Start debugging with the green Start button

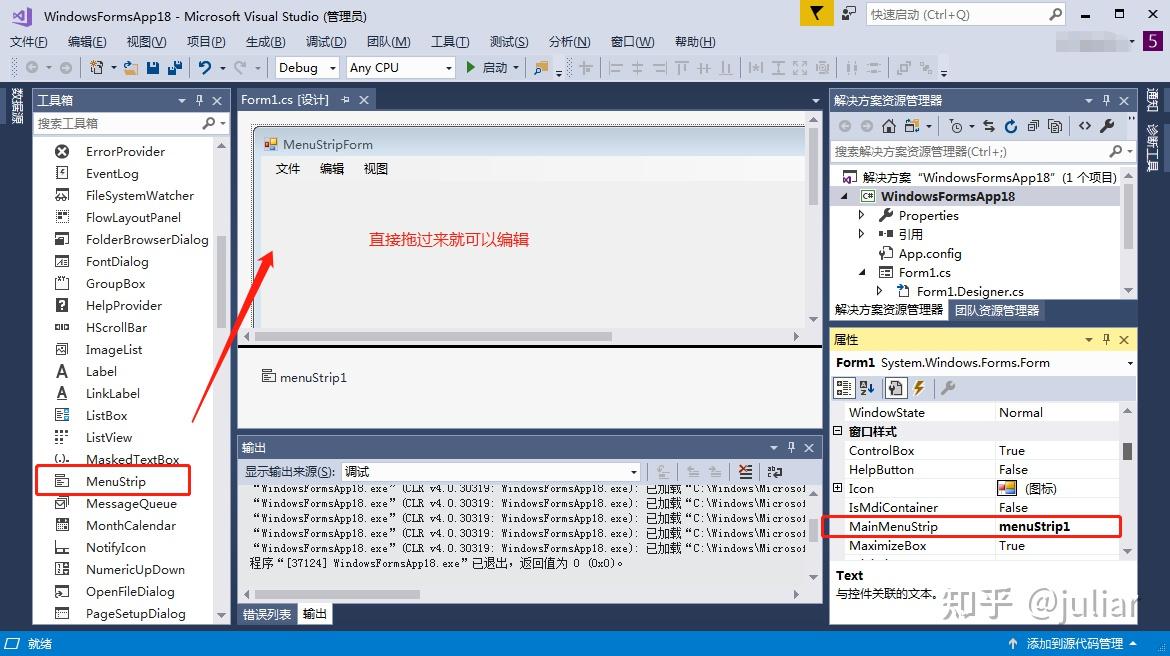click(x=468, y=67)
